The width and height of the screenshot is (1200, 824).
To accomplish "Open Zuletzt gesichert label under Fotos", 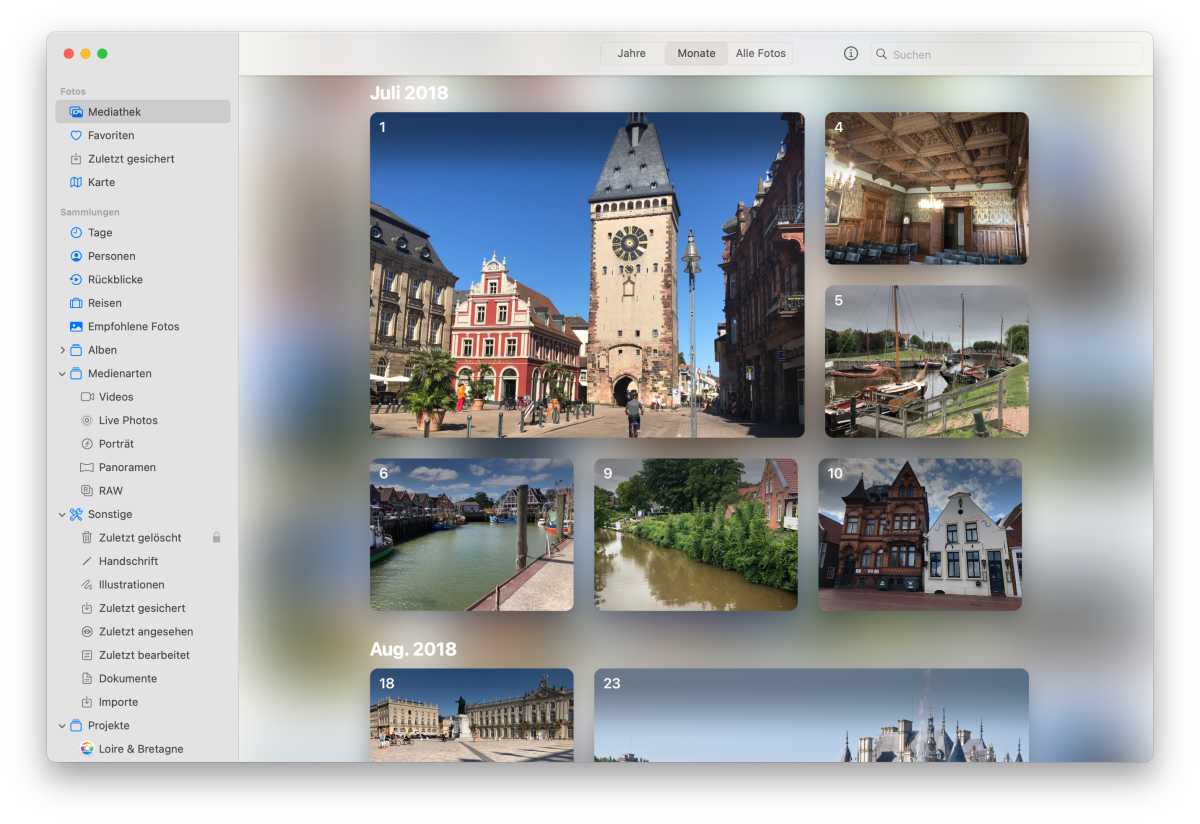I will pos(131,159).
